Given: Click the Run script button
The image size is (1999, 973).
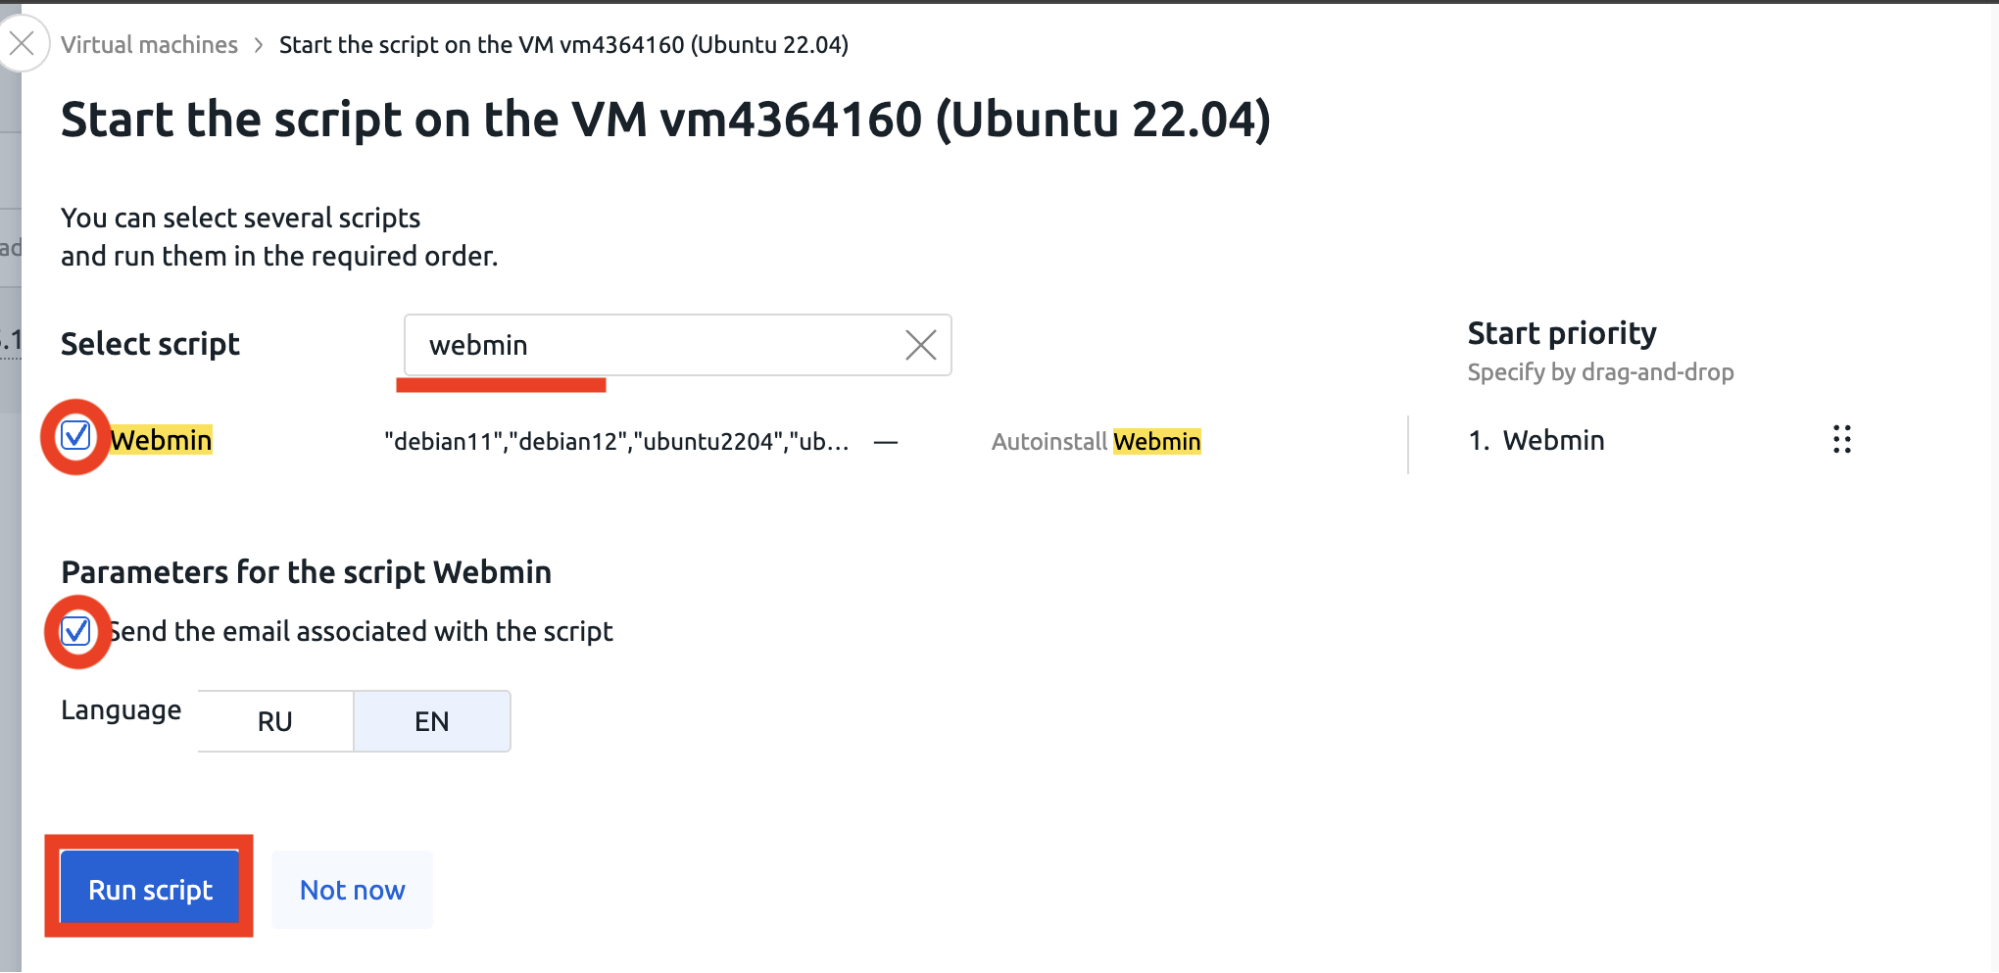Looking at the screenshot, I should coord(150,888).
